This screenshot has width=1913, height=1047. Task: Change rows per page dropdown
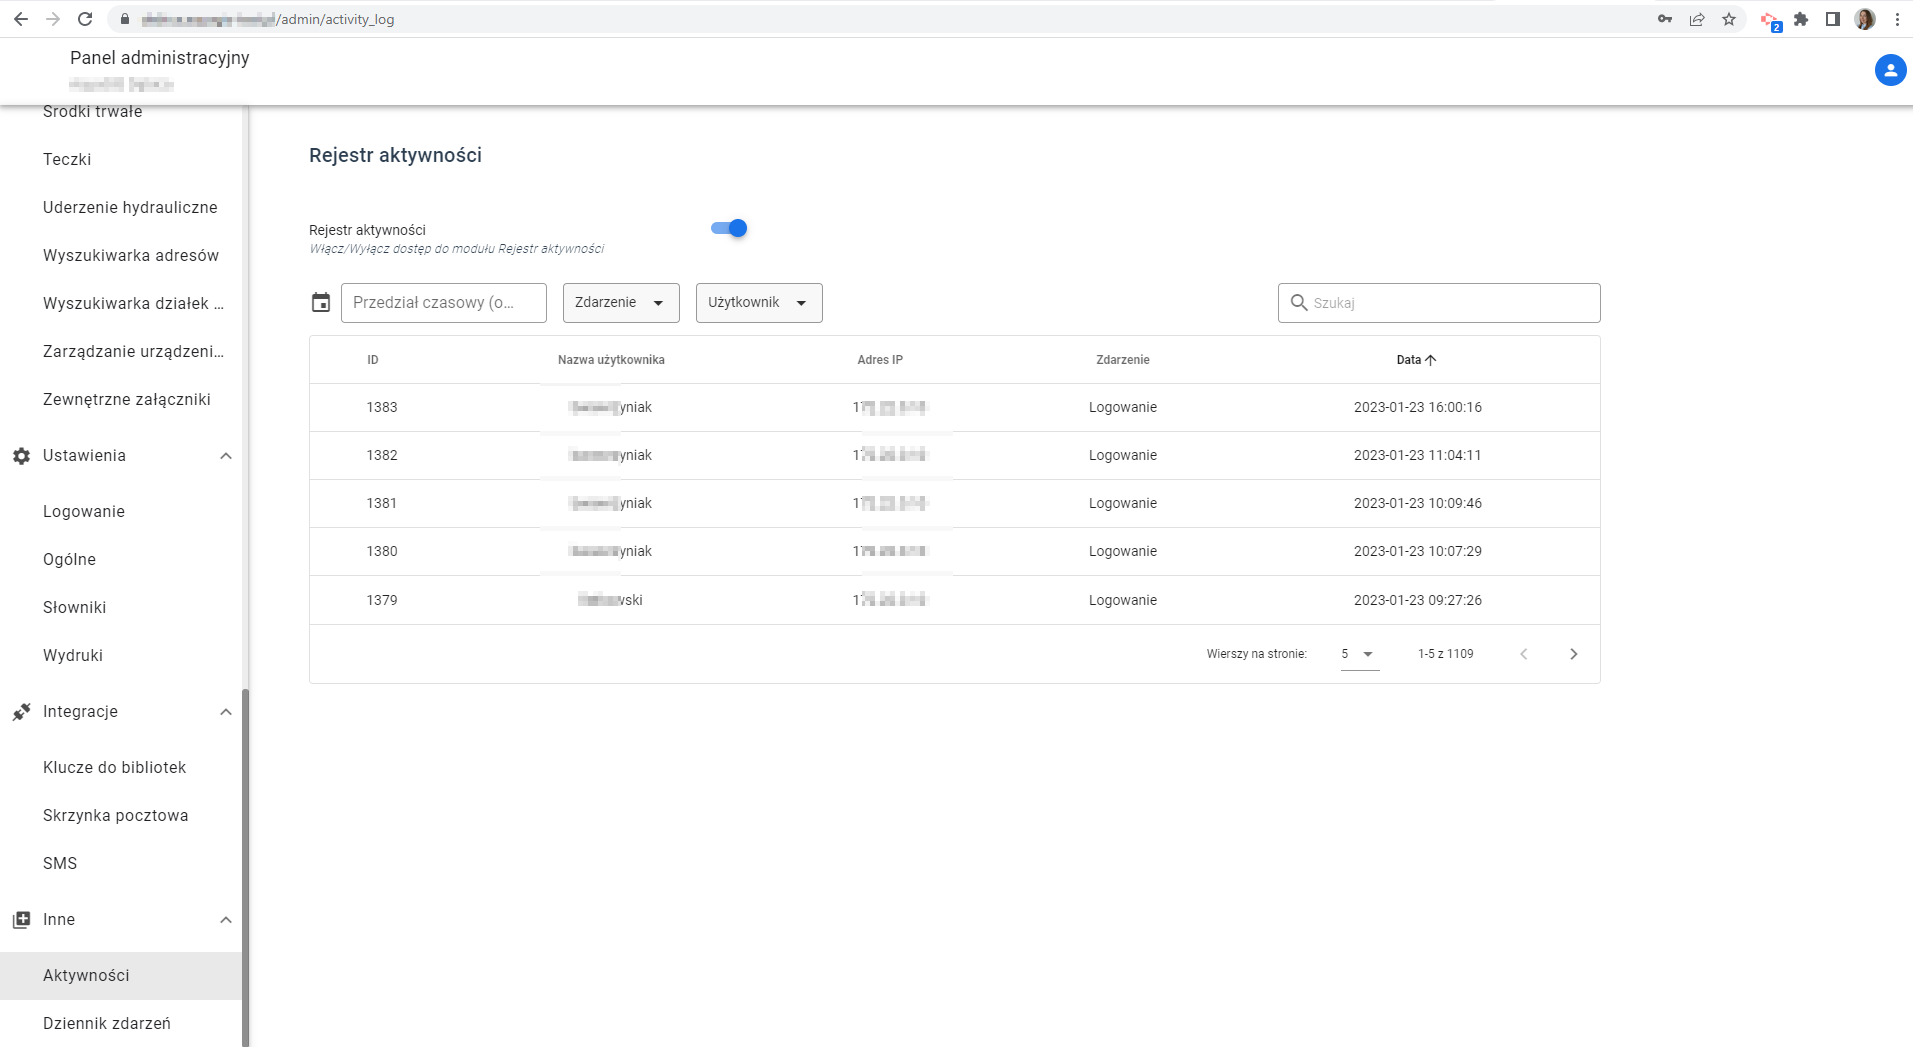(x=1359, y=654)
